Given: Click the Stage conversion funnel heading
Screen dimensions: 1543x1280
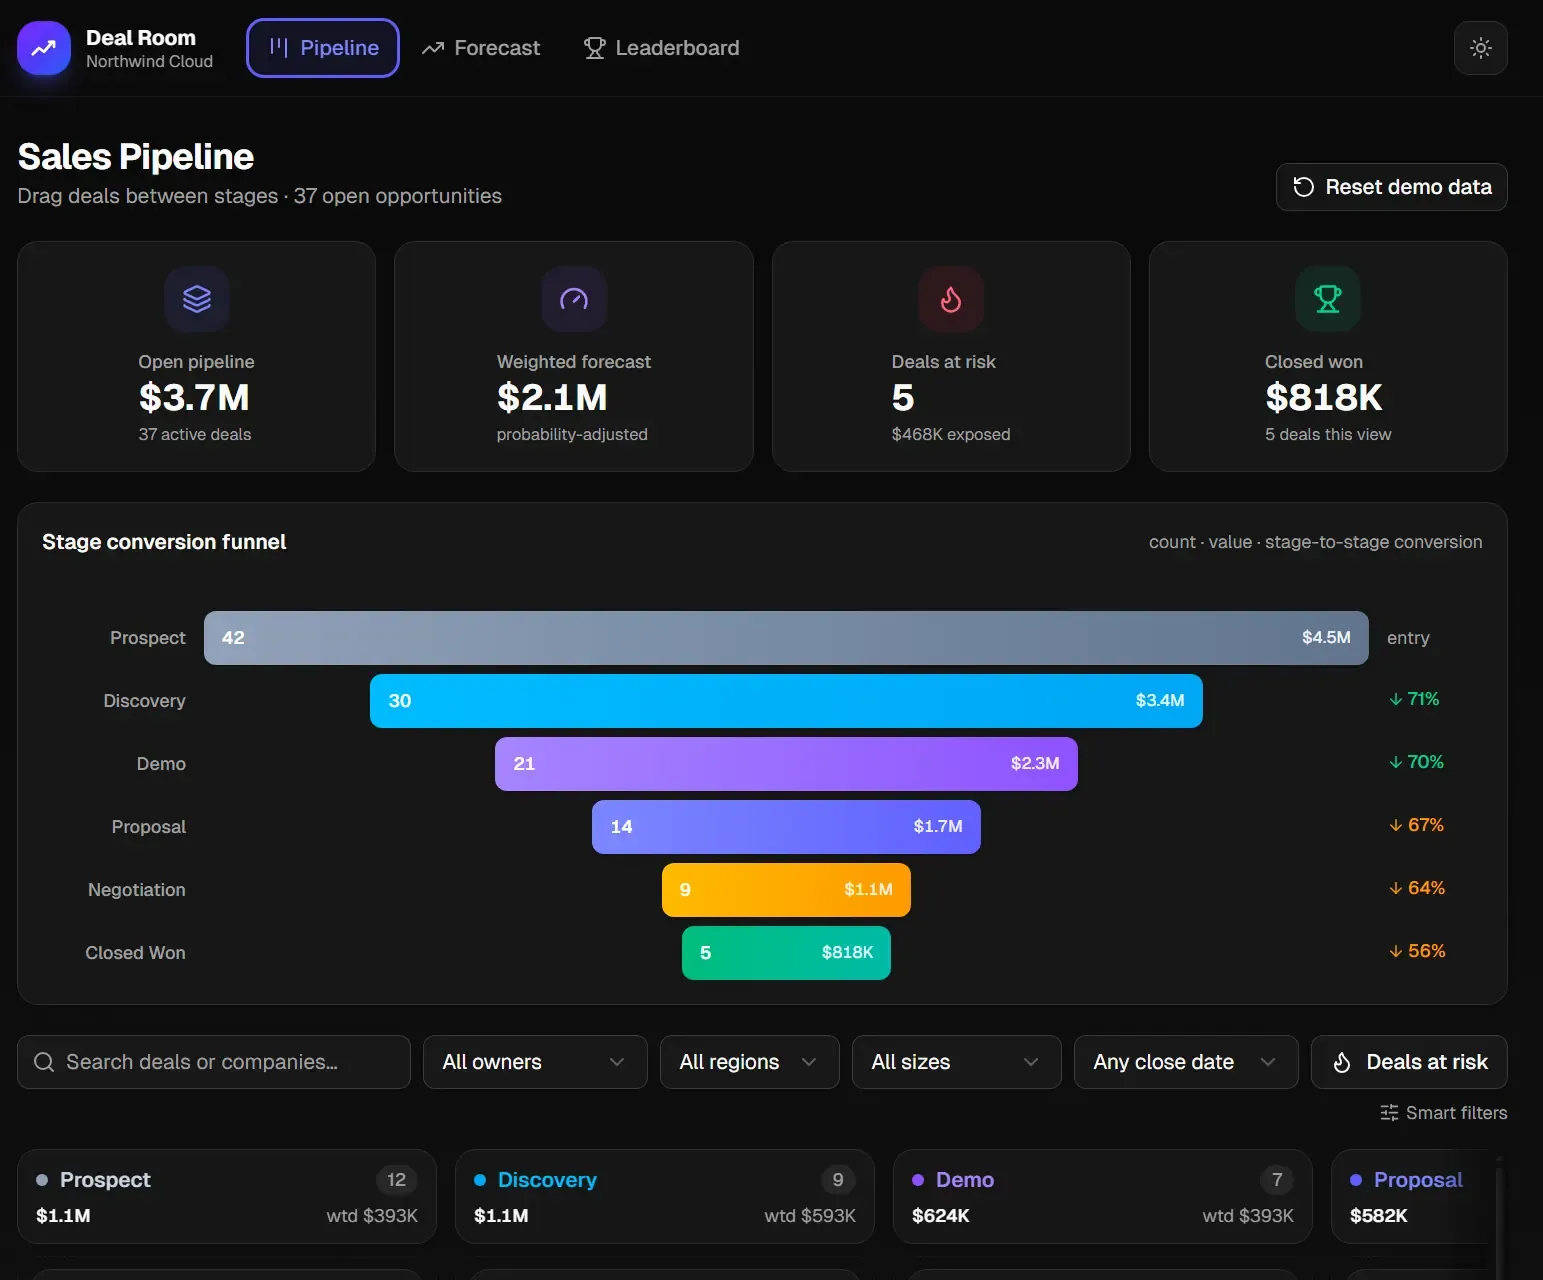Looking at the screenshot, I should pos(164,542).
